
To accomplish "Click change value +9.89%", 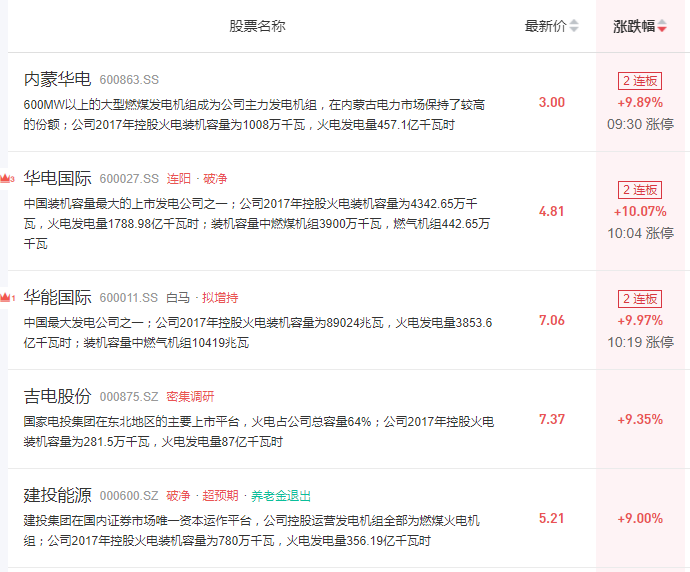I will click(x=640, y=103).
